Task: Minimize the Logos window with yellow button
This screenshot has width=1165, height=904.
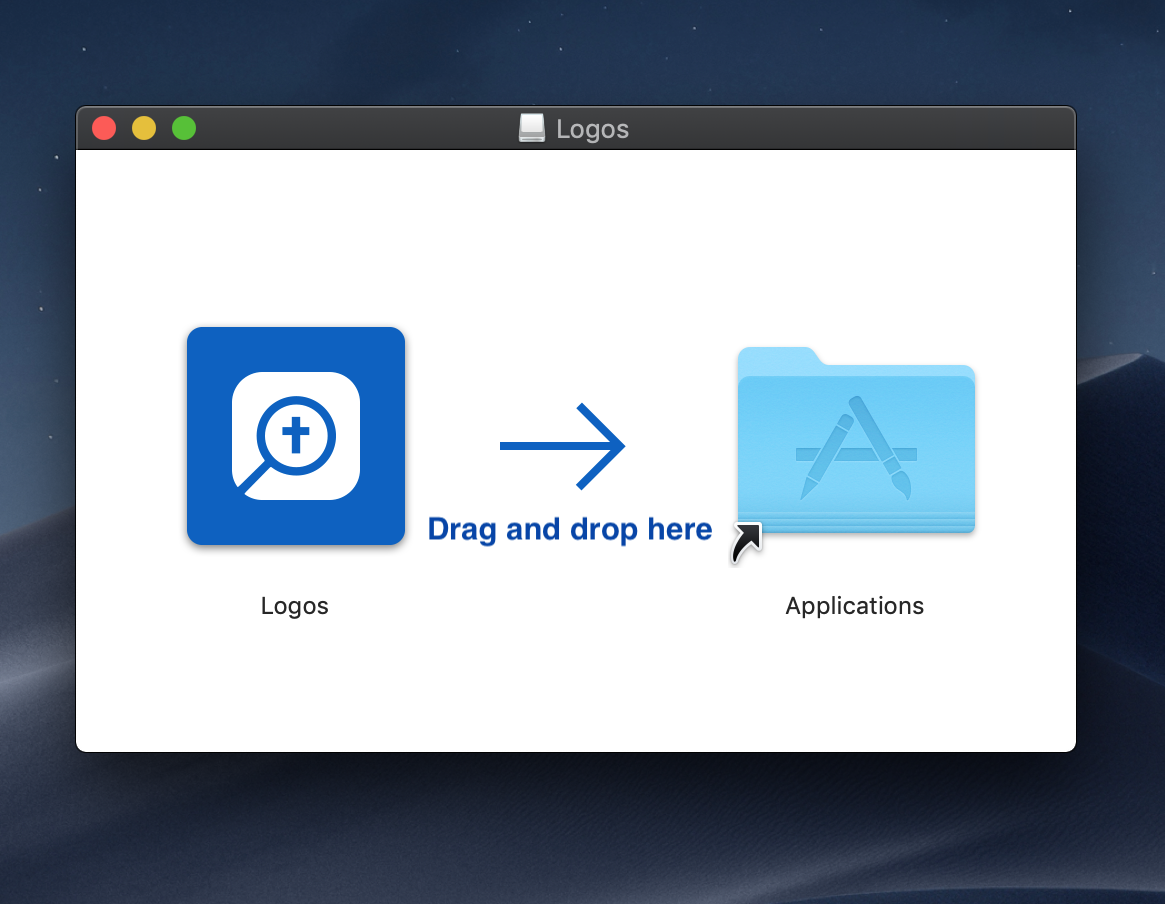Action: pos(144,128)
